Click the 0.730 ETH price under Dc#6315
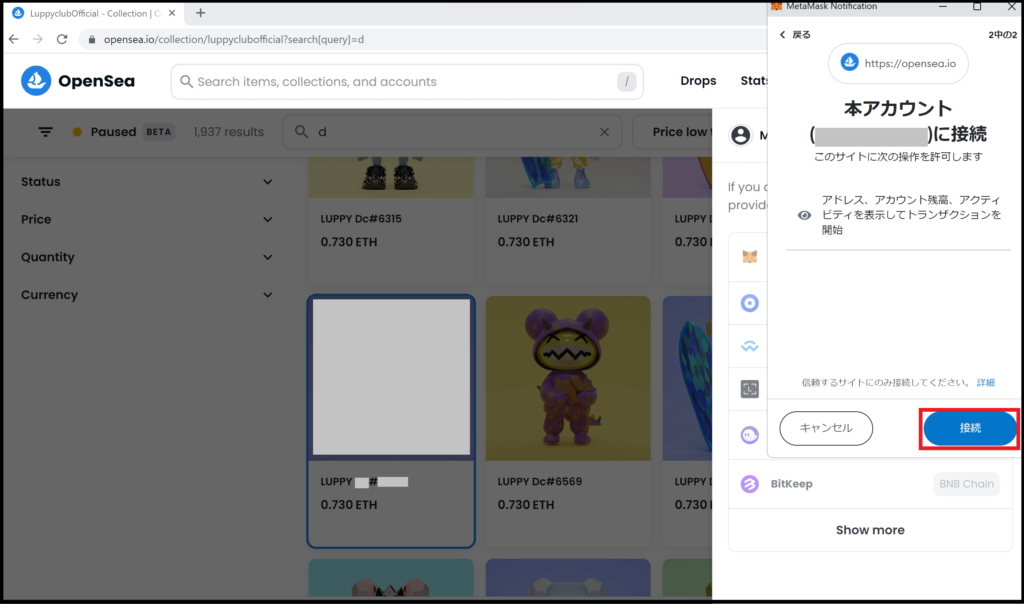Screen dimensions: 1024x604 (349, 242)
